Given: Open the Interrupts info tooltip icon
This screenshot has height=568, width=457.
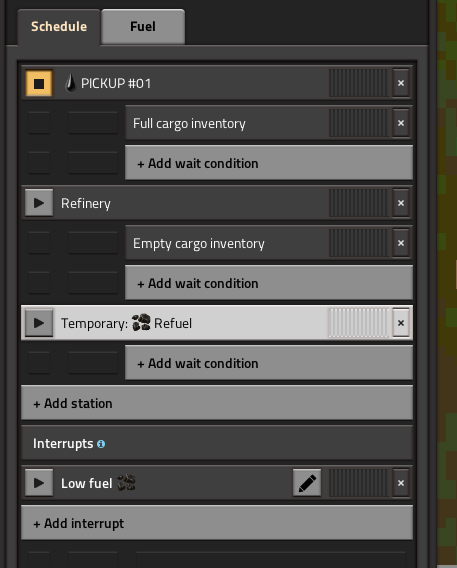Looking at the screenshot, I should [101, 444].
